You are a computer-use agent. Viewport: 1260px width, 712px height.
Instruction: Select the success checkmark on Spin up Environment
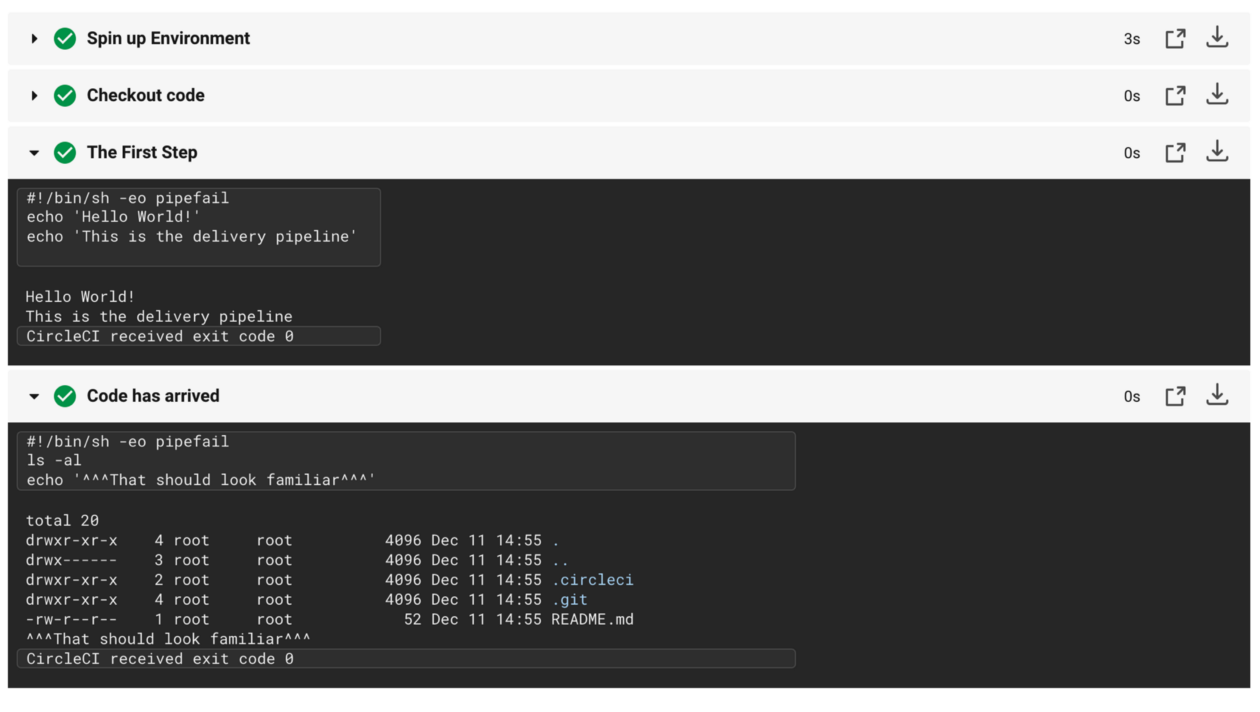65,37
